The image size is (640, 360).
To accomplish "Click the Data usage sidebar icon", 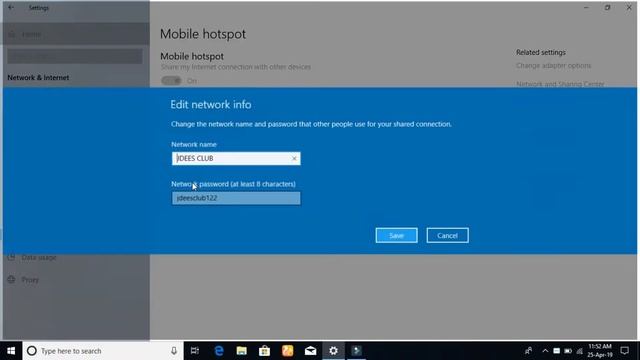I will [x=11, y=257].
